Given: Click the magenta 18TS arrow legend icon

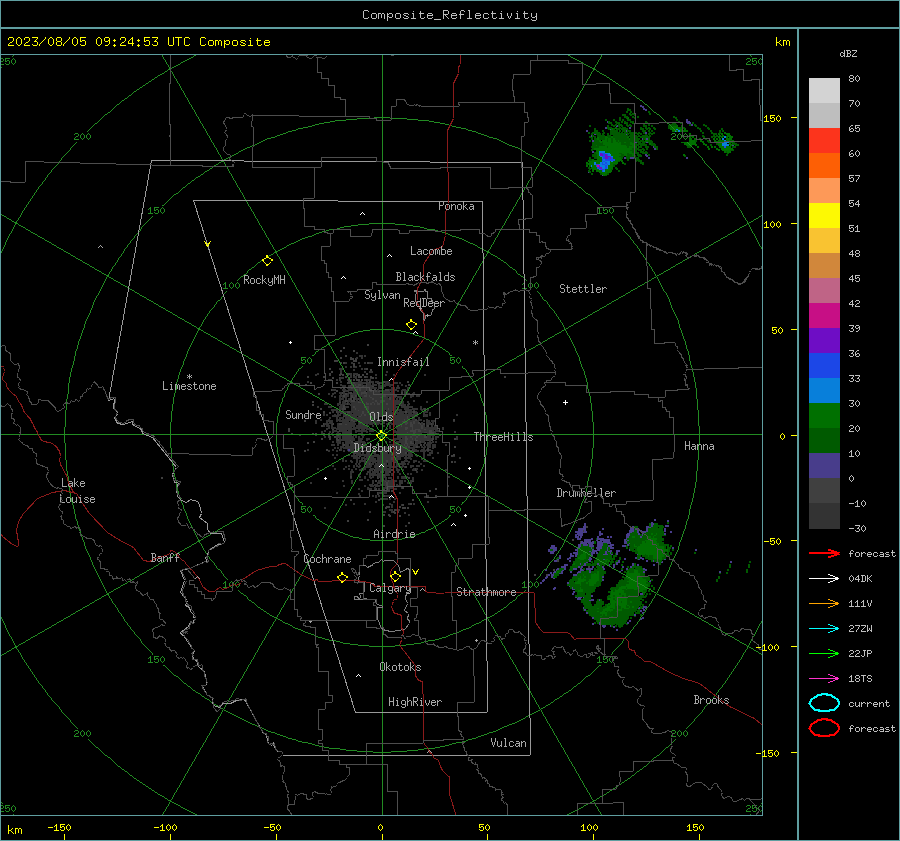Looking at the screenshot, I should [824, 679].
